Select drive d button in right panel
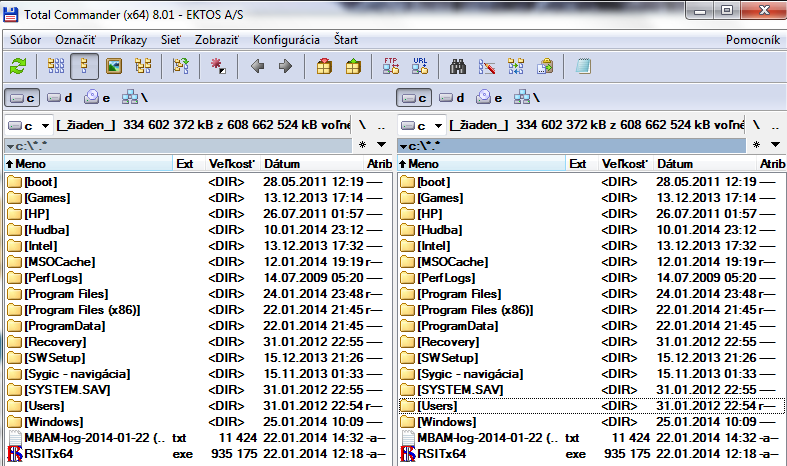This screenshot has width=787, height=466. (x=452, y=98)
